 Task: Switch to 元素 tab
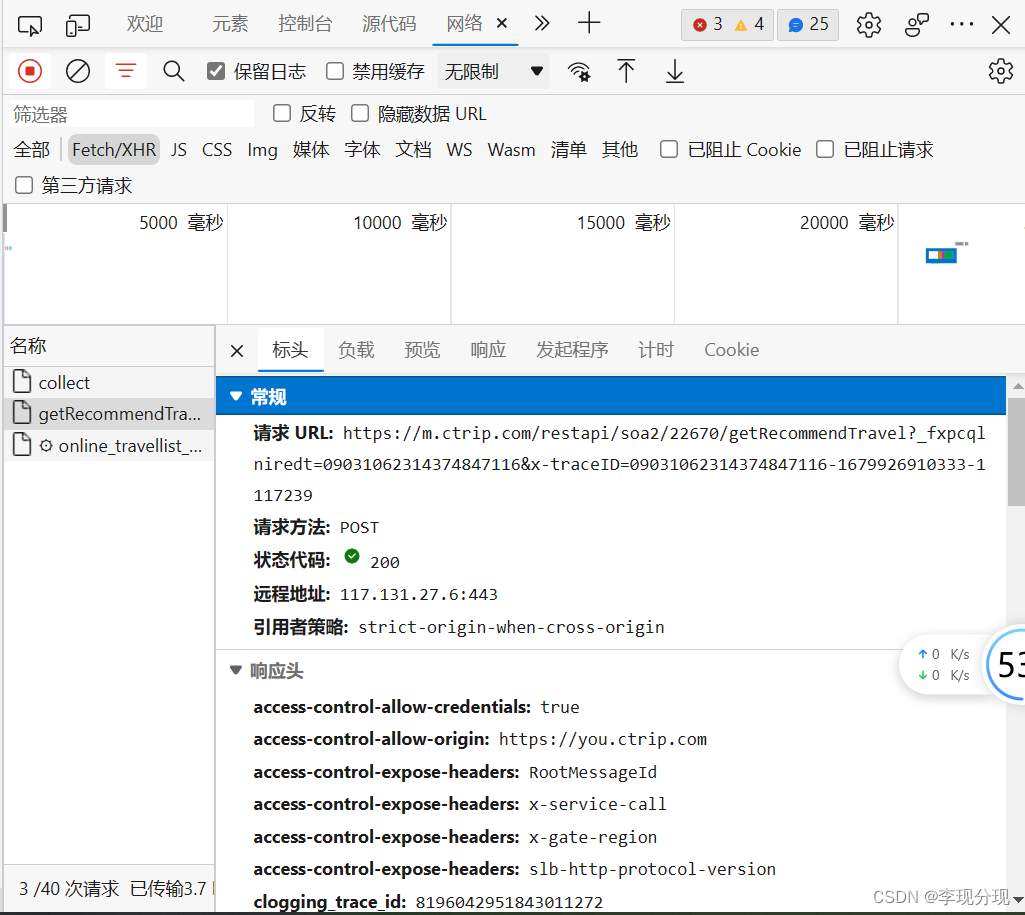click(230, 24)
